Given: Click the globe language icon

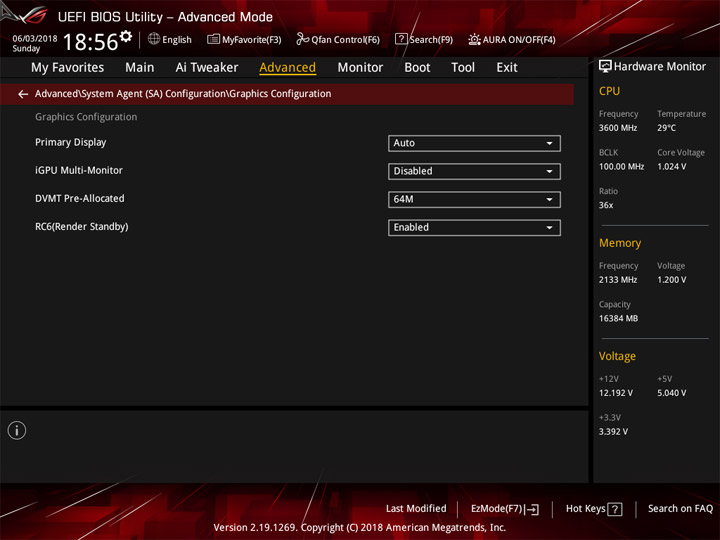Looking at the screenshot, I should pyautogui.click(x=154, y=39).
